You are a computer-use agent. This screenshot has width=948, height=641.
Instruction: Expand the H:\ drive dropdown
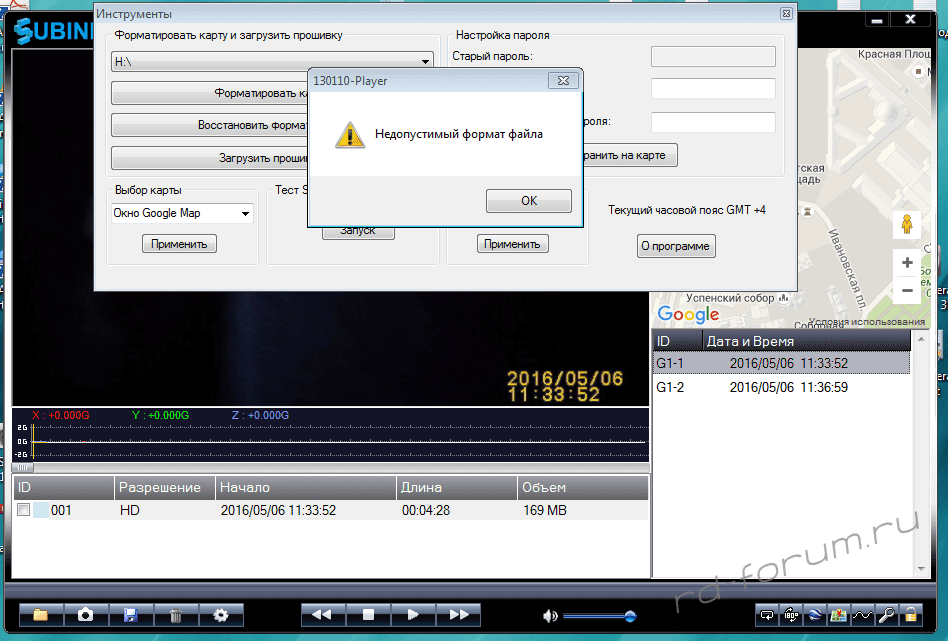[x=424, y=62]
